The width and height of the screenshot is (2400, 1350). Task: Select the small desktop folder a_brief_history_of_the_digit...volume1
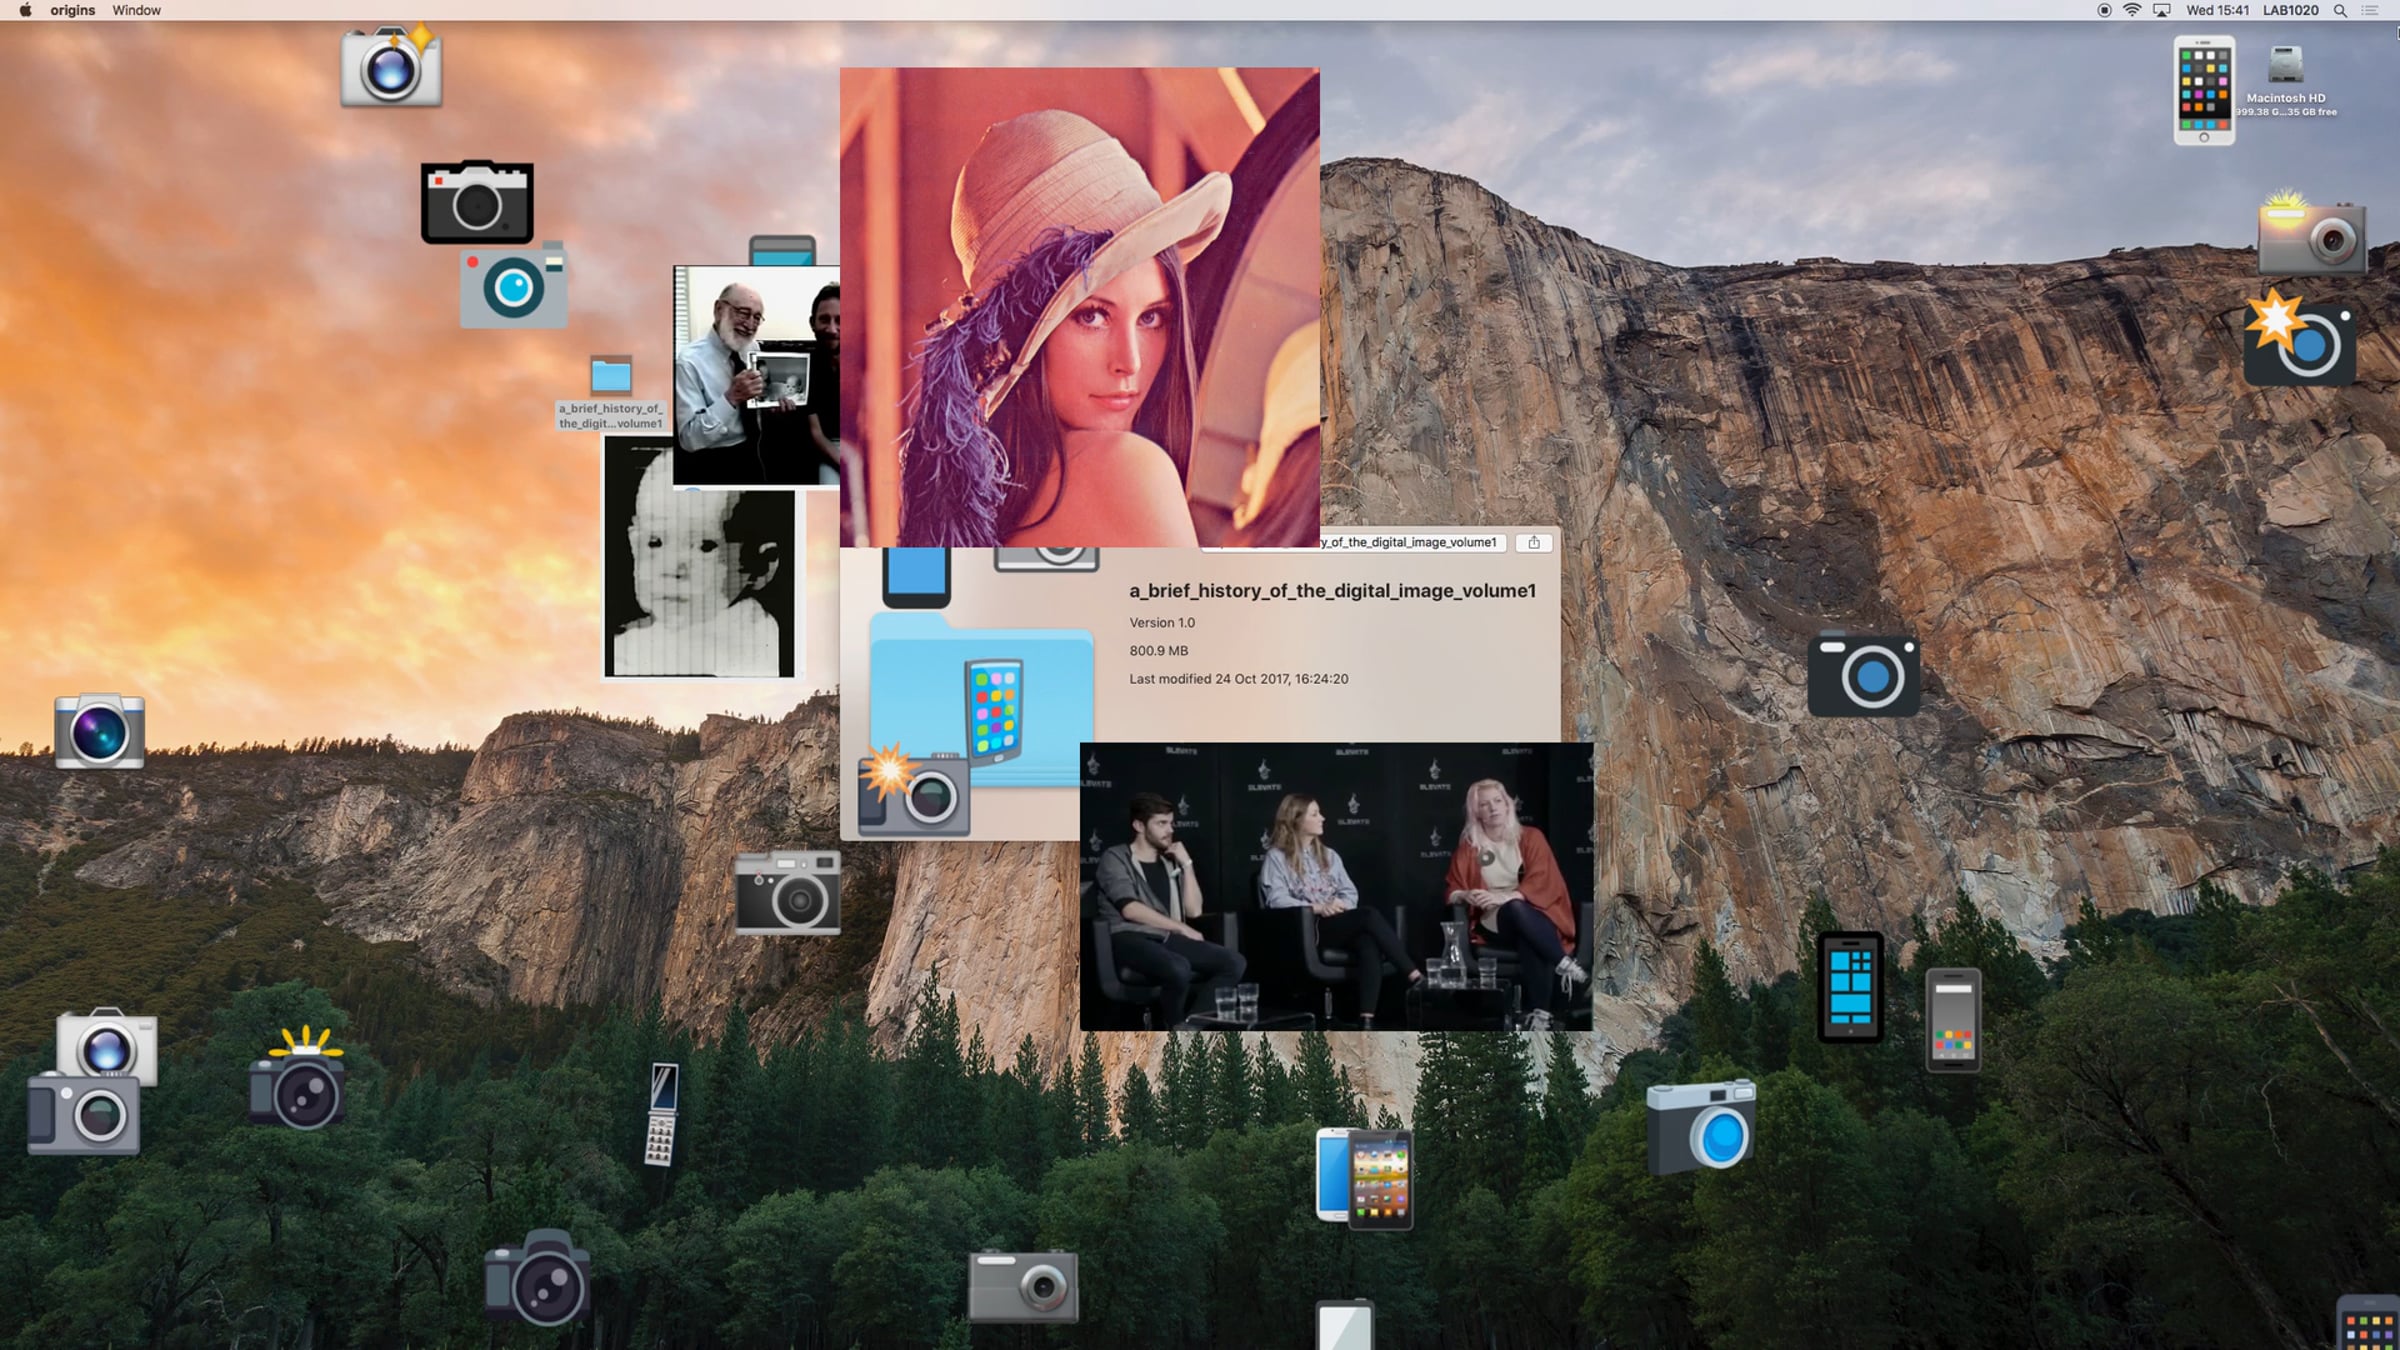click(611, 376)
